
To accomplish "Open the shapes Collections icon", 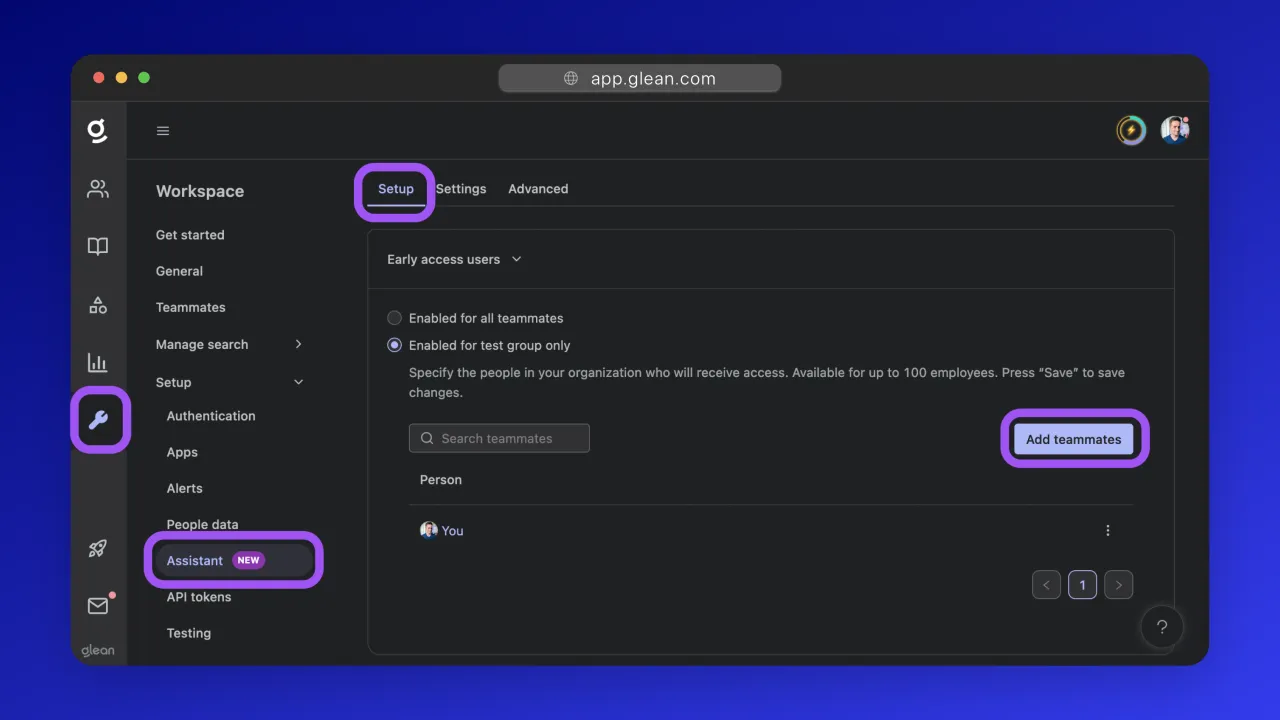I will point(98,305).
